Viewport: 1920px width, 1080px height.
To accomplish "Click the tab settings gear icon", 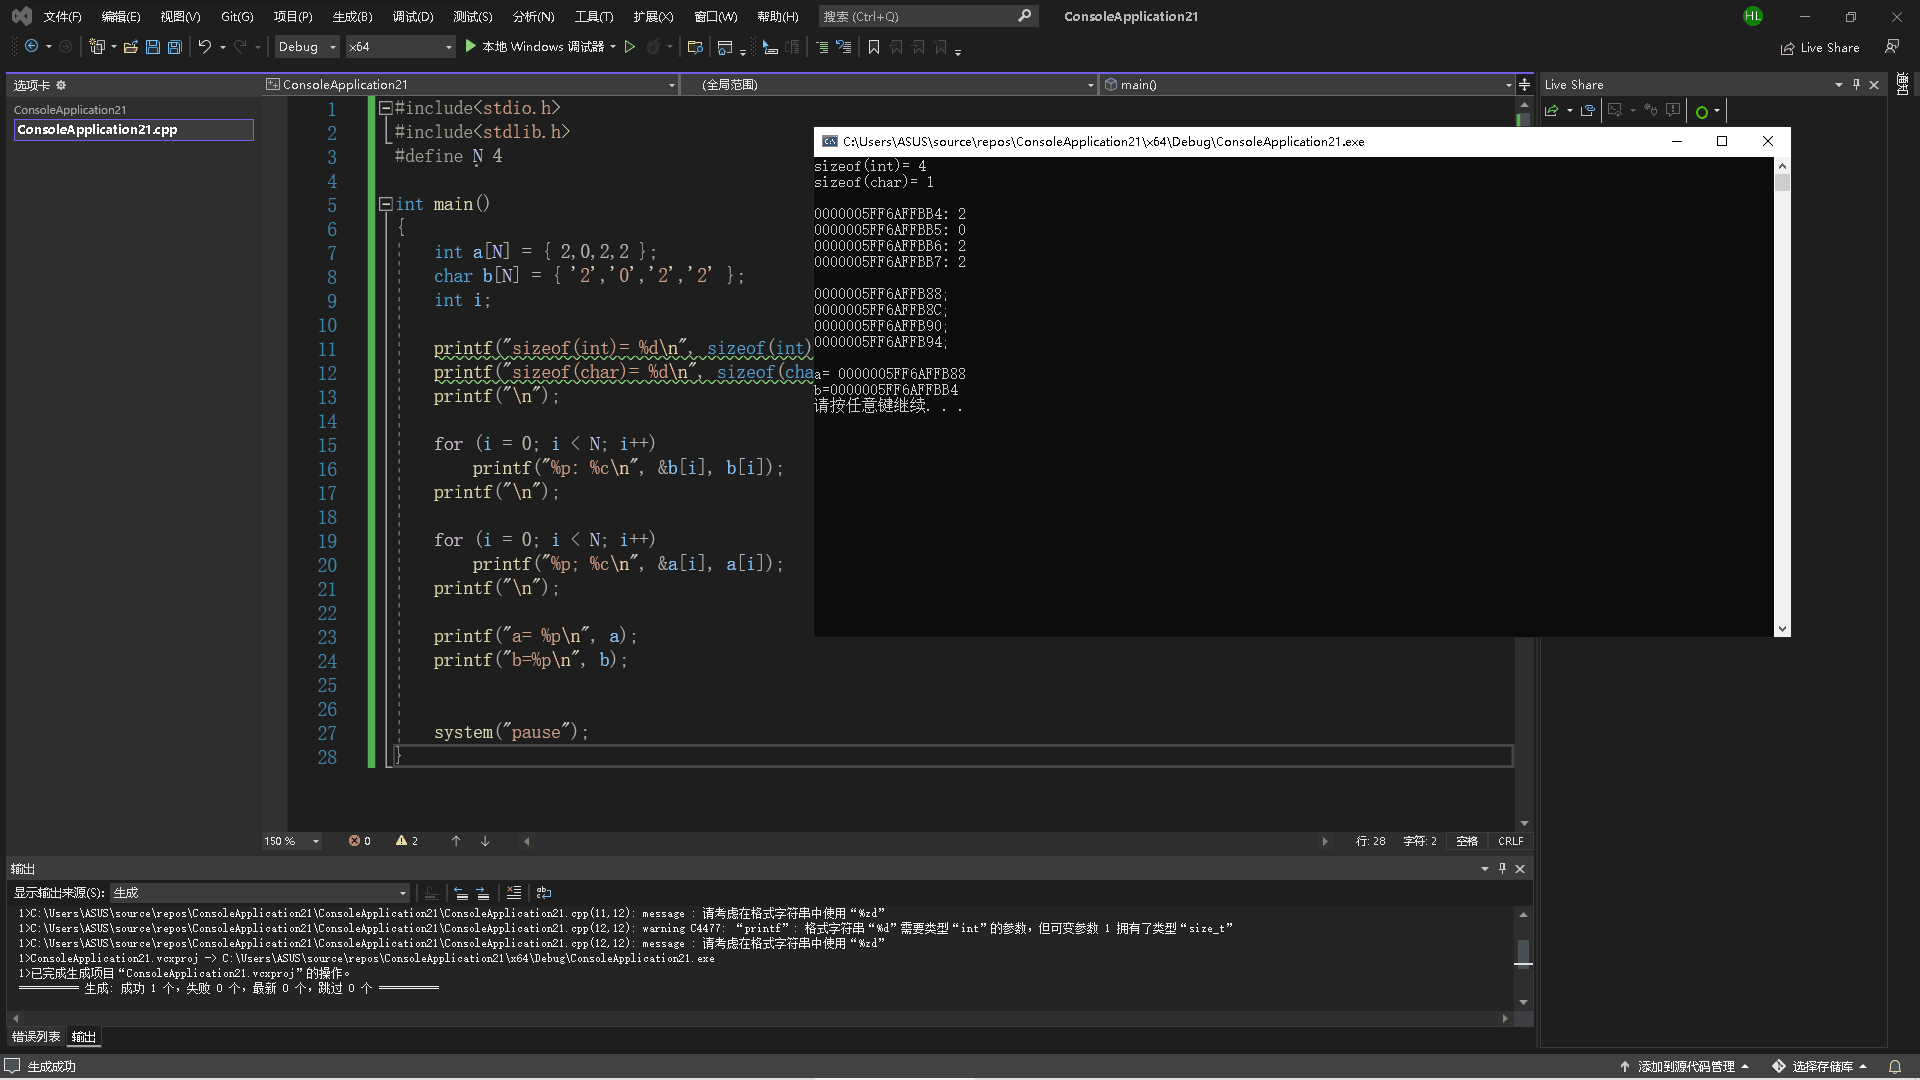I will 61,85.
